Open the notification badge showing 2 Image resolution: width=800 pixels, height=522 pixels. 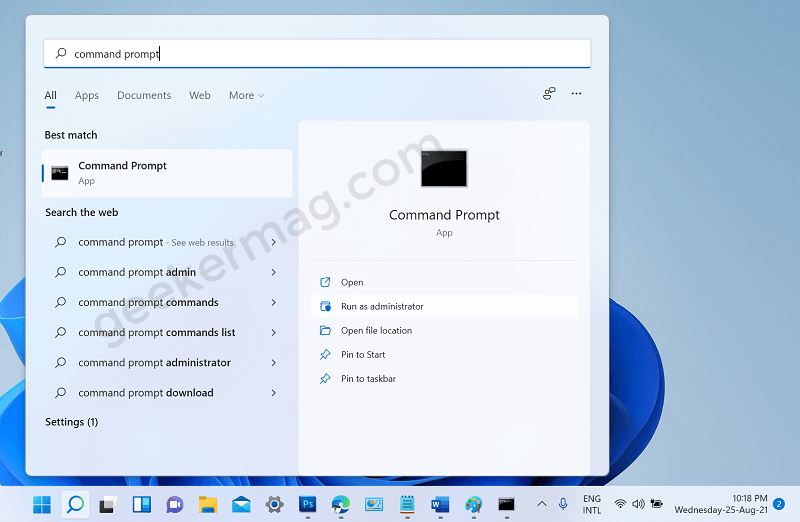coord(779,504)
